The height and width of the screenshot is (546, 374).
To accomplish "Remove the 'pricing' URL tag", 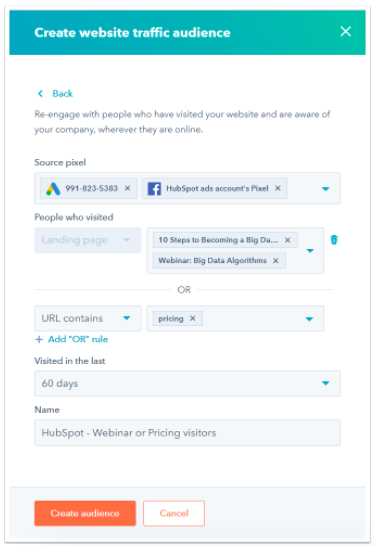I will [x=192, y=318].
